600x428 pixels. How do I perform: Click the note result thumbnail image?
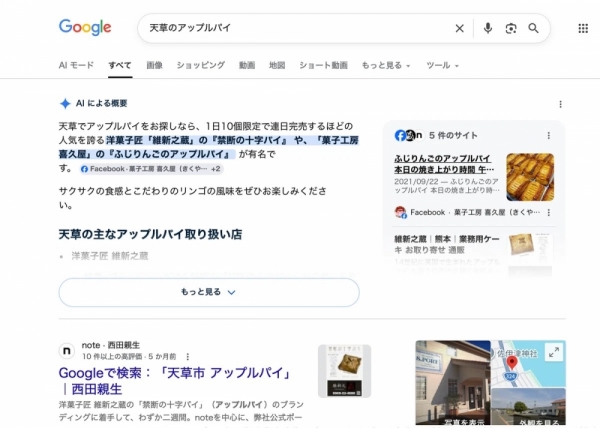344,371
